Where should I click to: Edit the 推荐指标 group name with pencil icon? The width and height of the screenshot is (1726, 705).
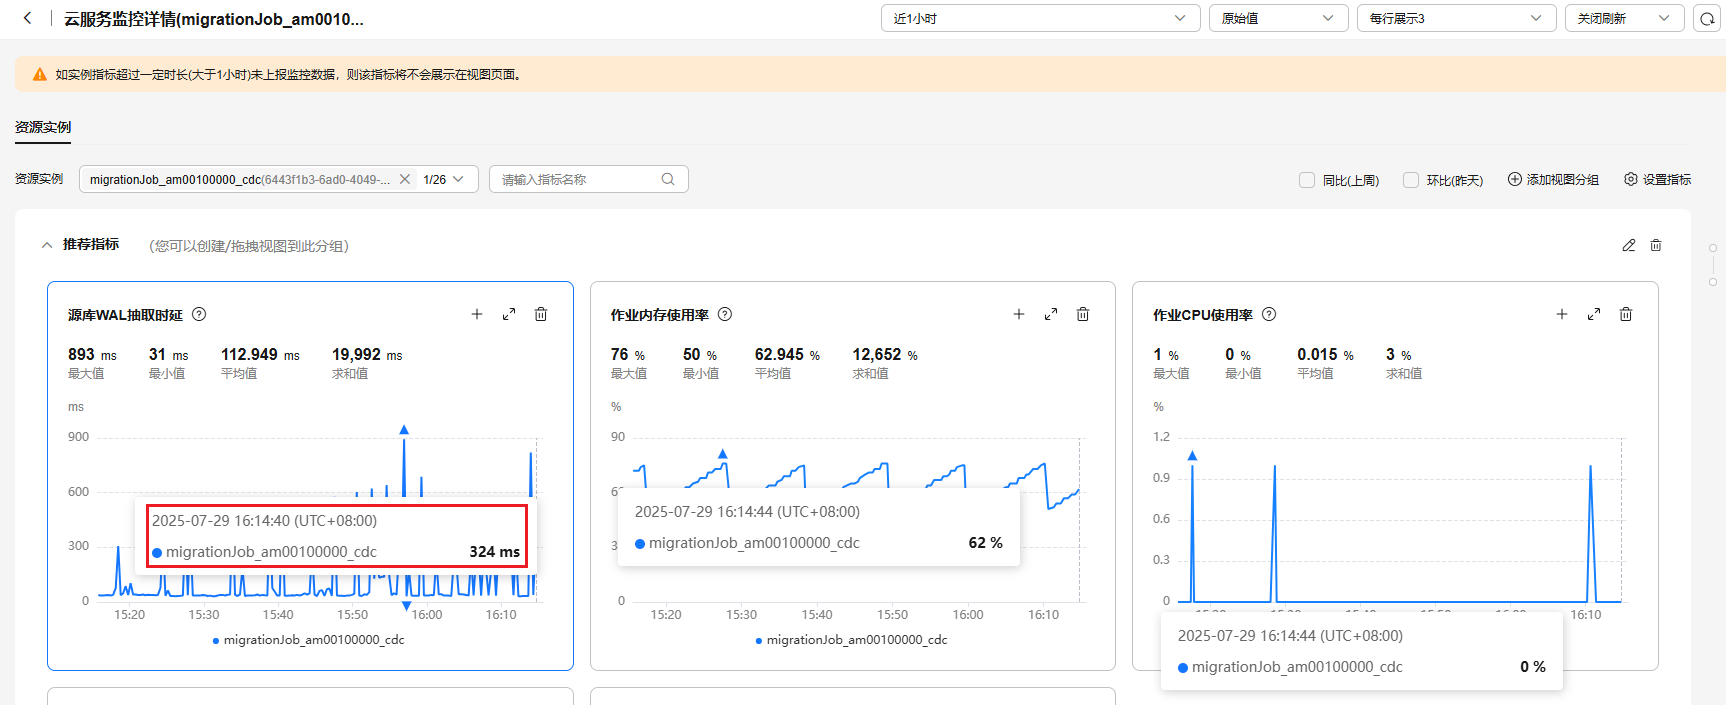(1629, 245)
